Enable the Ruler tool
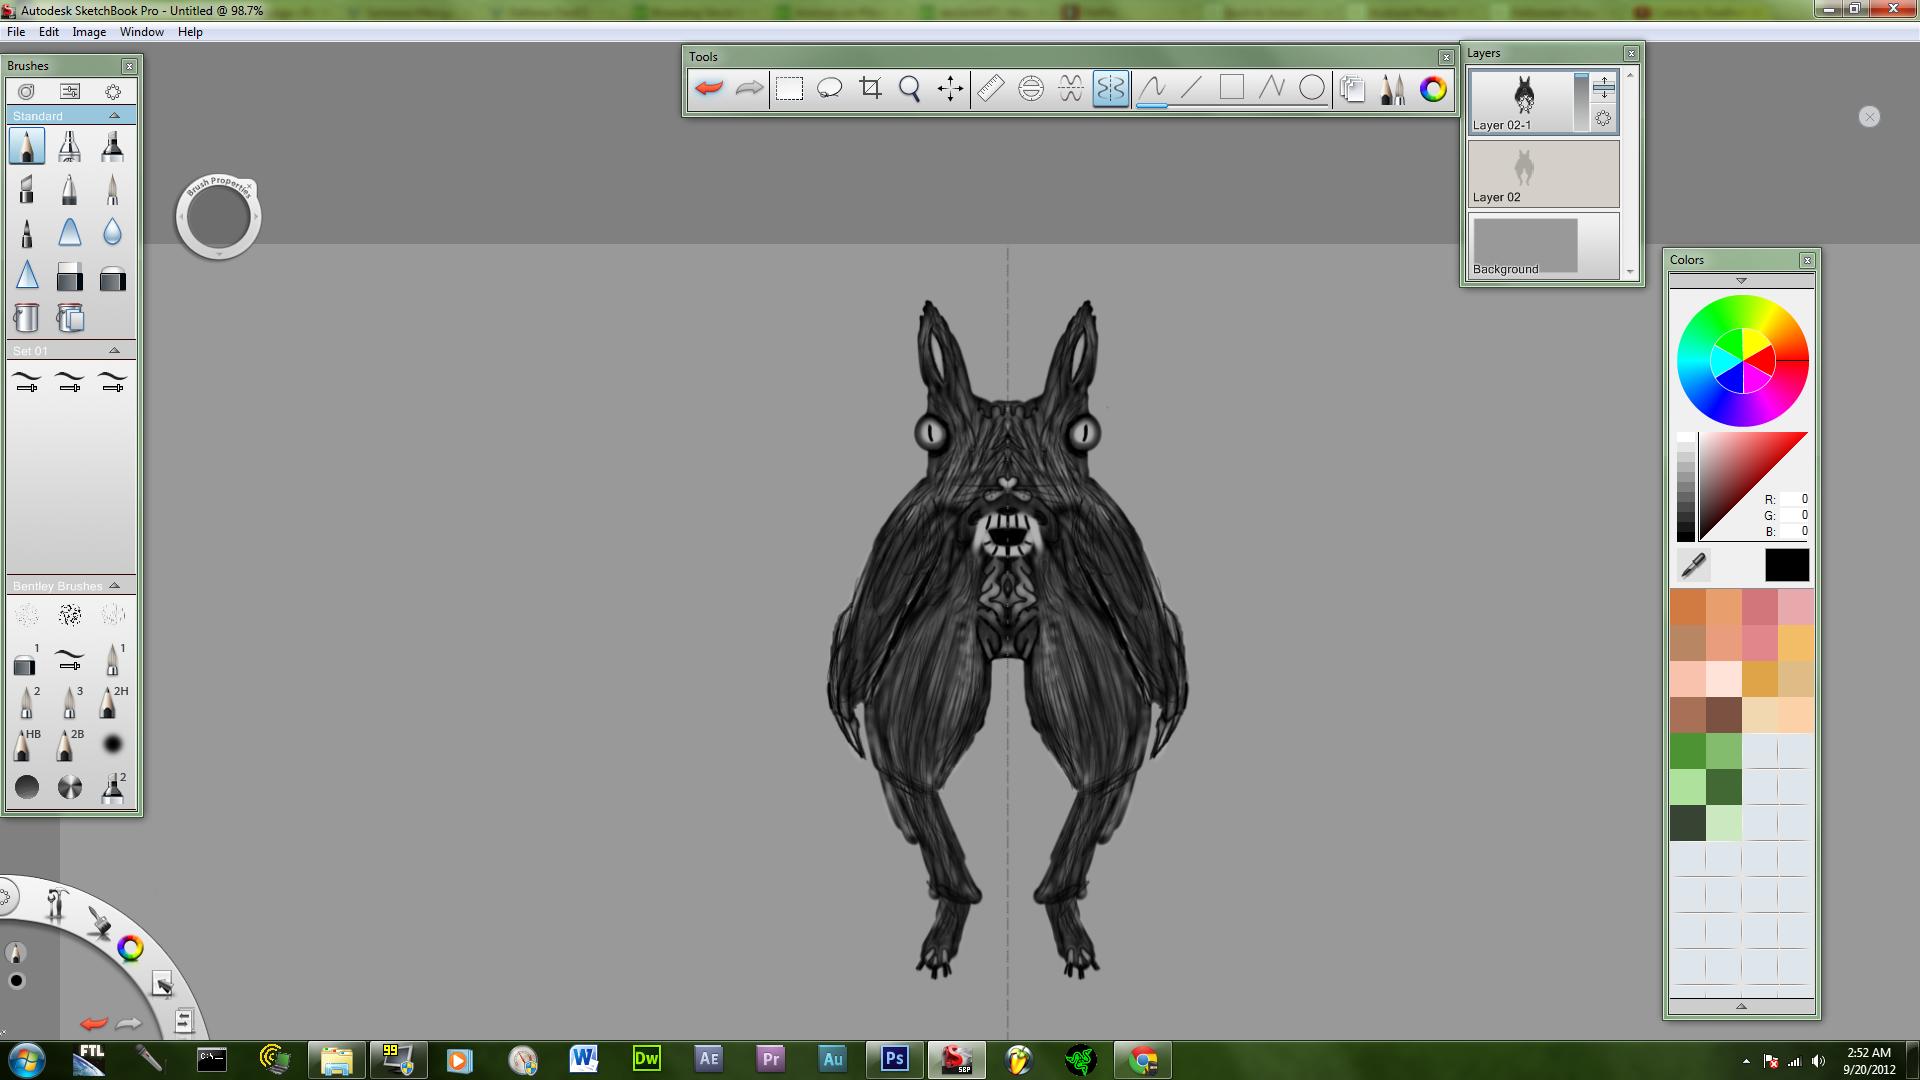Image resolution: width=1920 pixels, height=1080 pixels. tap(990, 88)
